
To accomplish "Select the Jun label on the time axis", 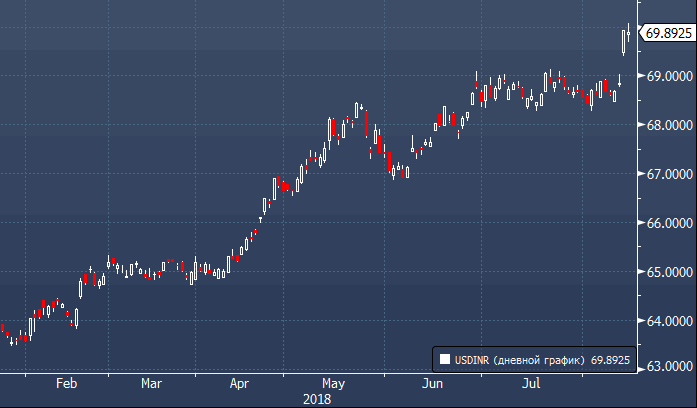I will point(433,383).
